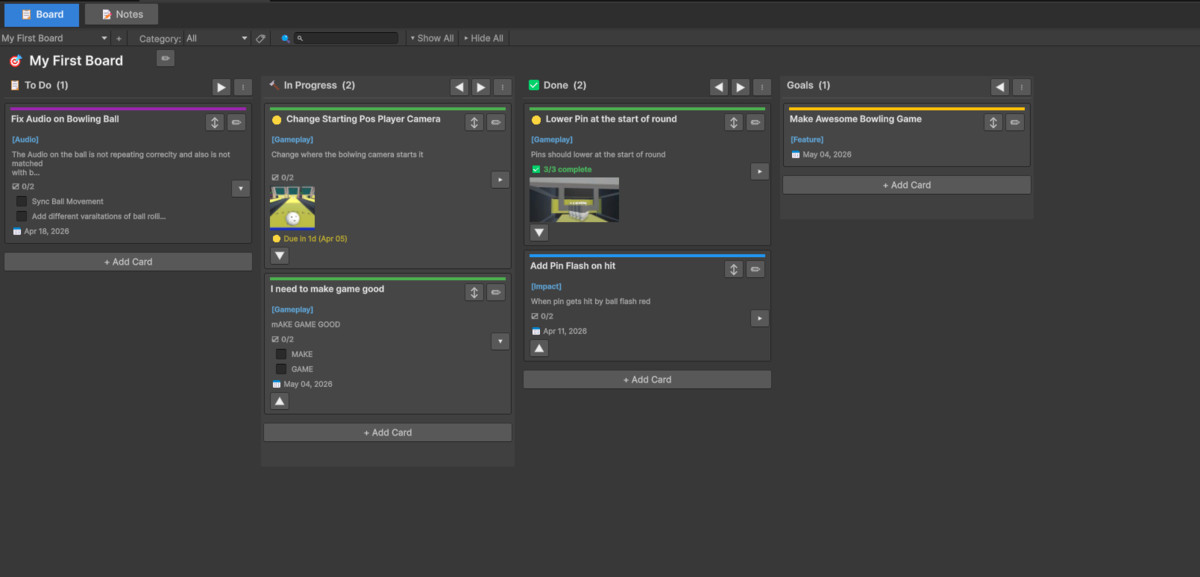This screenshot has height=577, width=1200.
Task: Edit the My First Board title with pencil
Action: coord(166,59)
